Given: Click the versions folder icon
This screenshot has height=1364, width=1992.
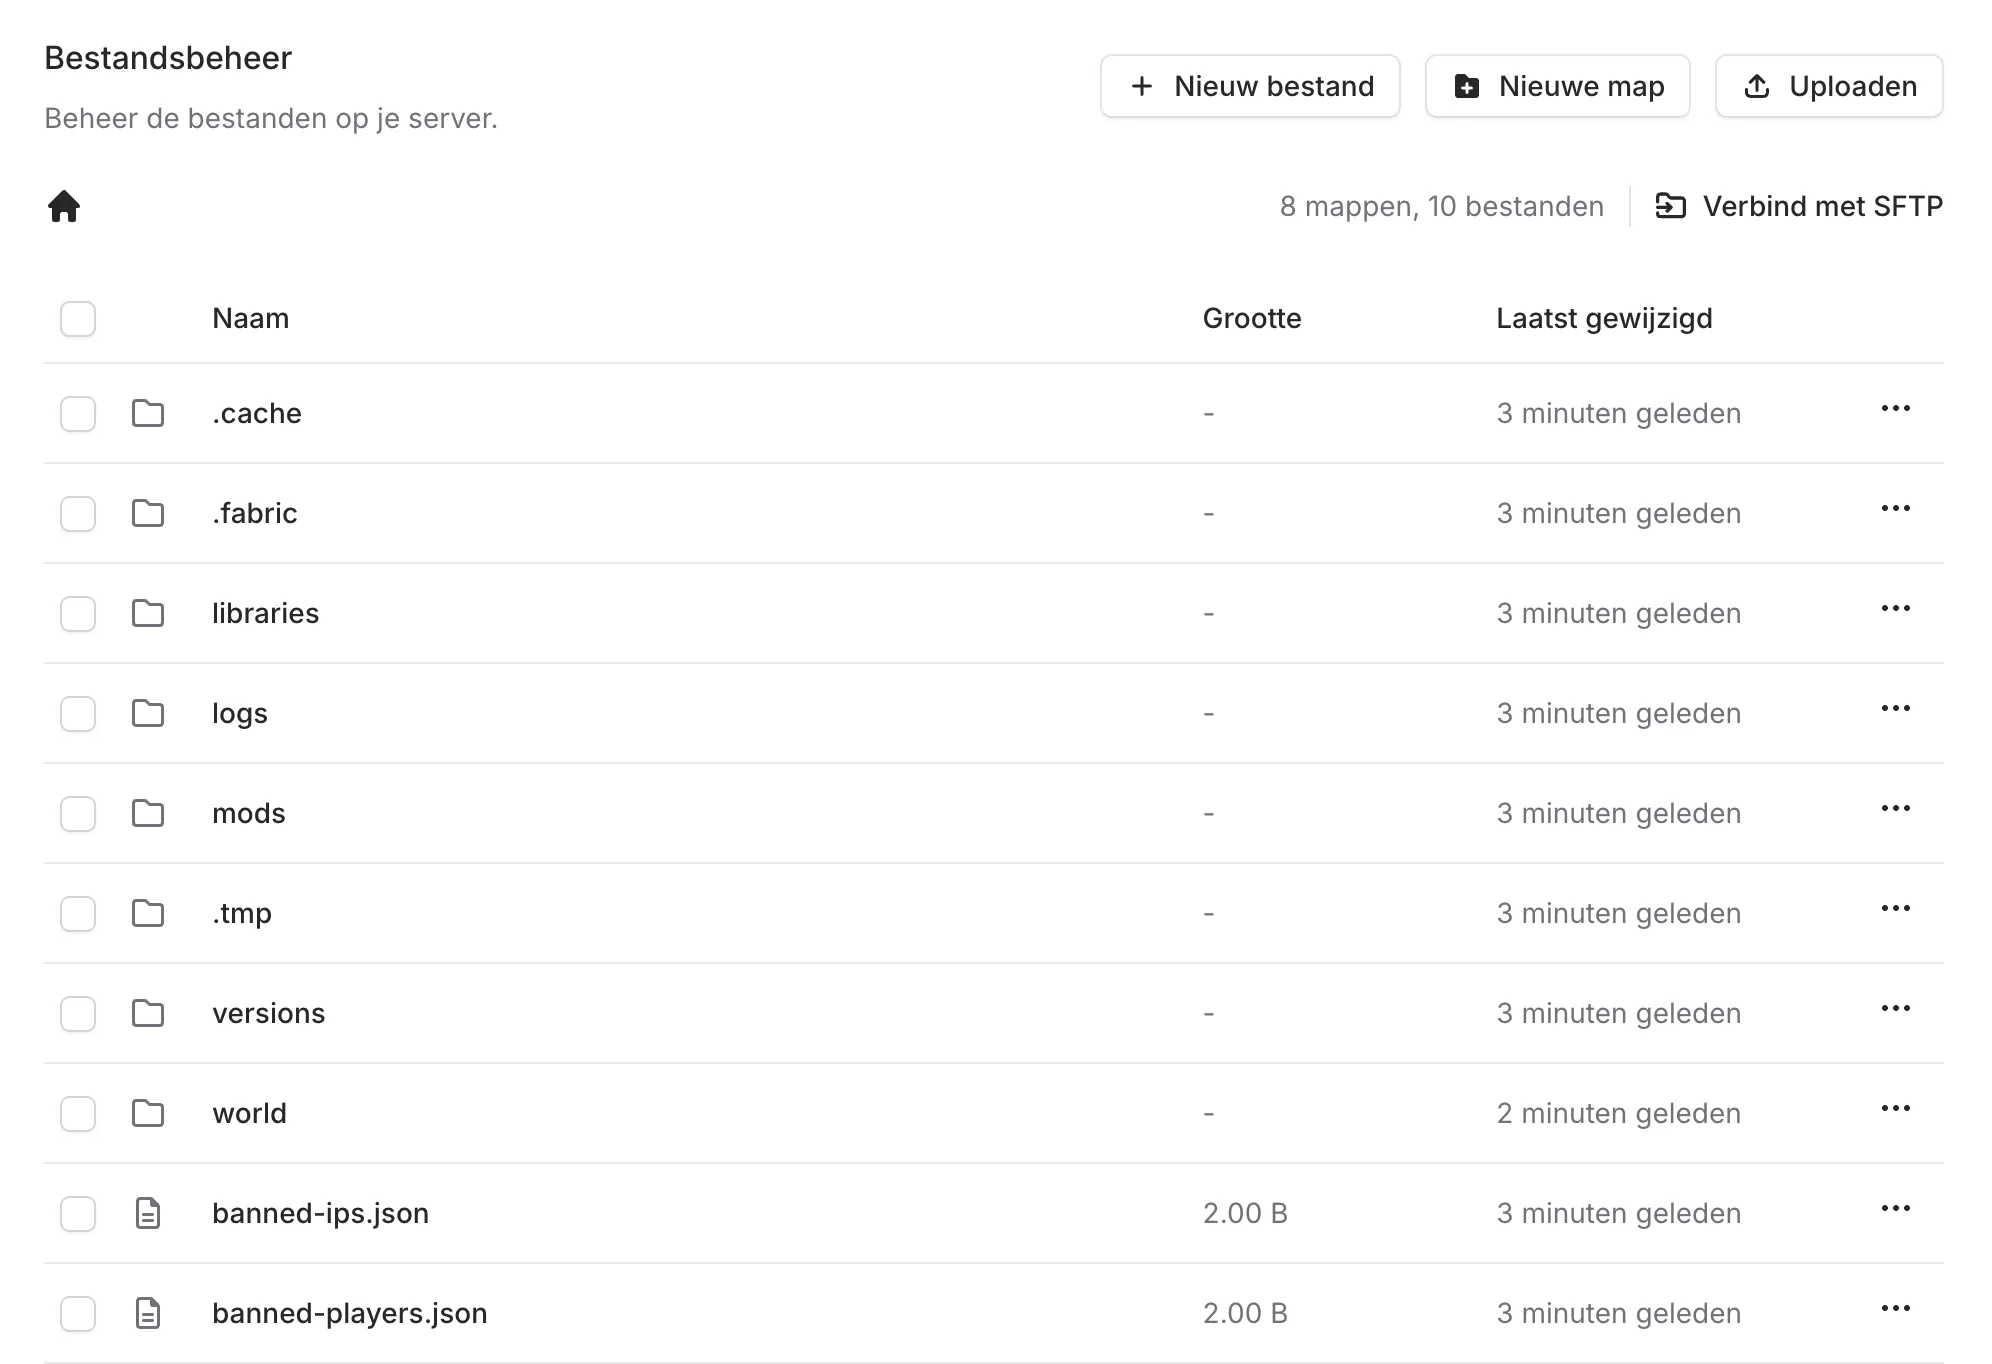Looking at the screenshot, I should point(148,1013).
